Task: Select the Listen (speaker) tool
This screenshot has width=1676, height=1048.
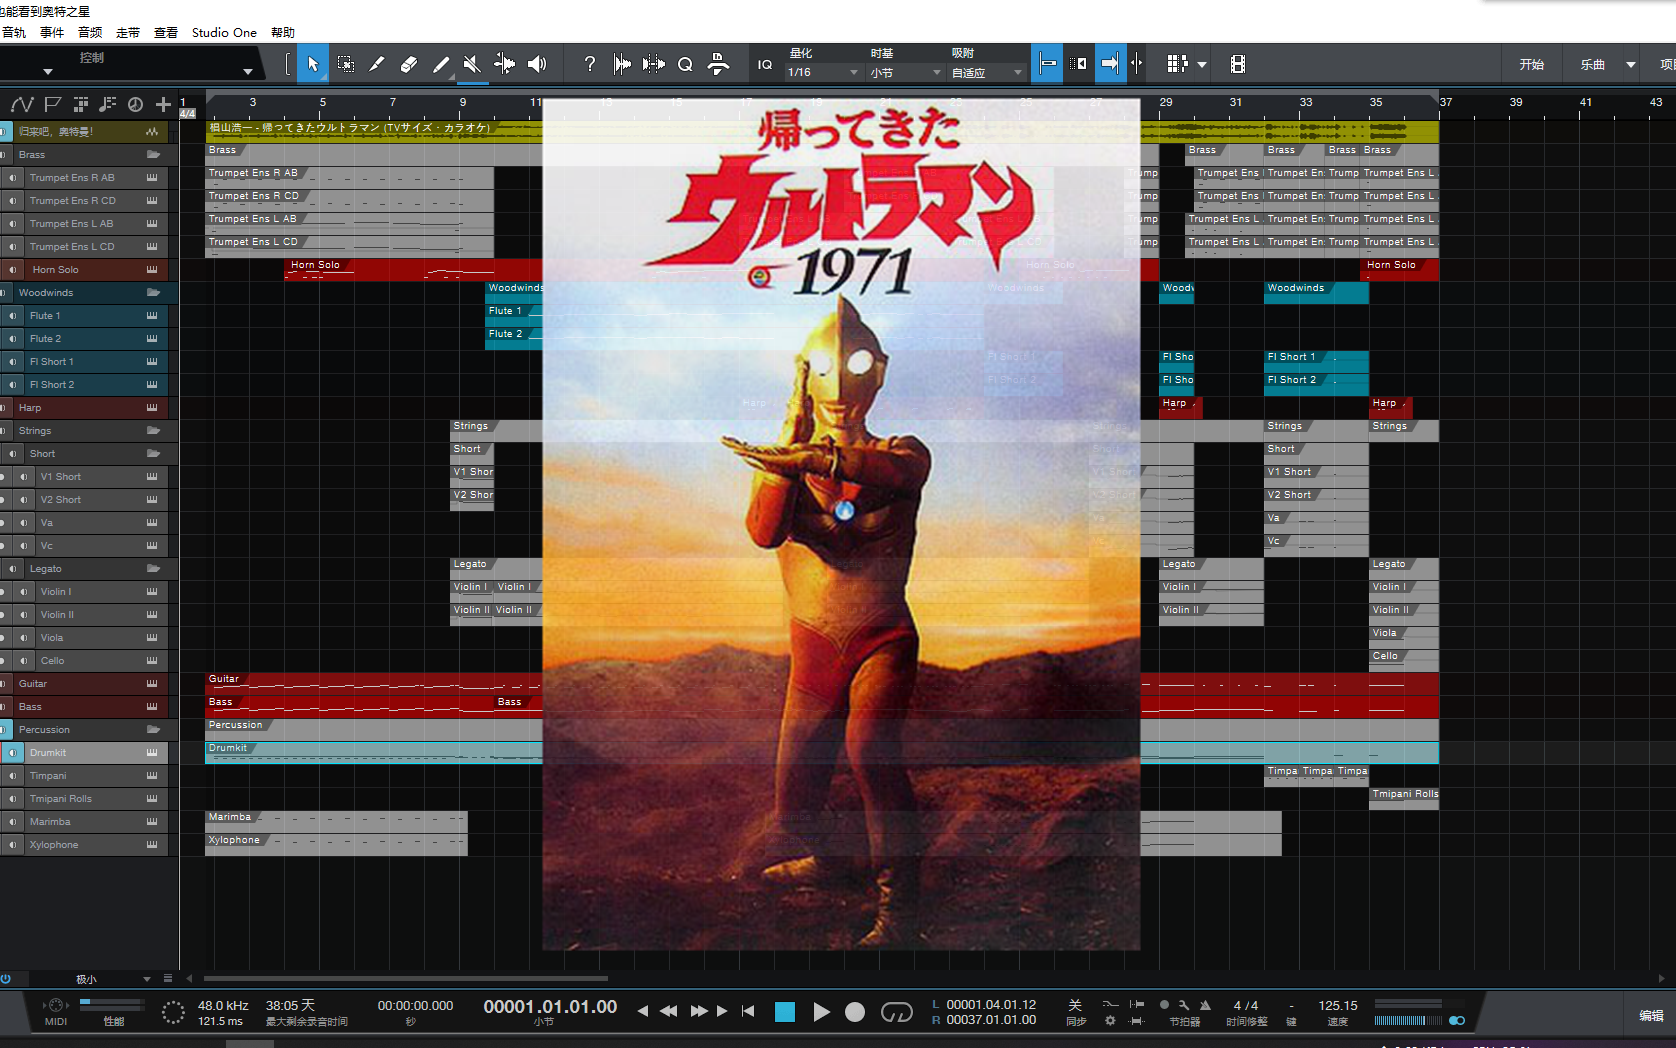Action: [x=537, y=64]
